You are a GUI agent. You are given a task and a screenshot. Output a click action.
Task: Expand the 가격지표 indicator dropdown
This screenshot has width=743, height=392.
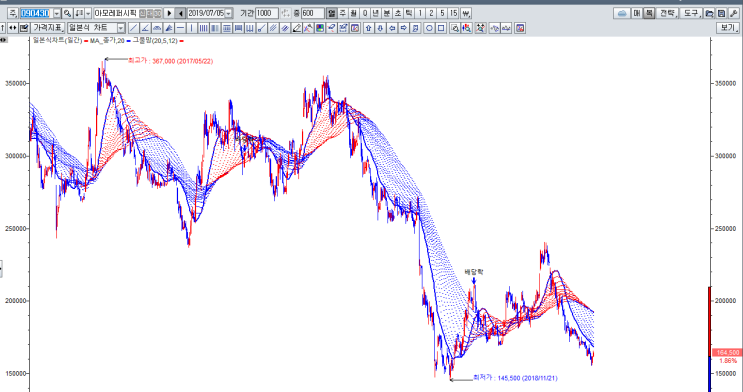click(x=48, y=28)
